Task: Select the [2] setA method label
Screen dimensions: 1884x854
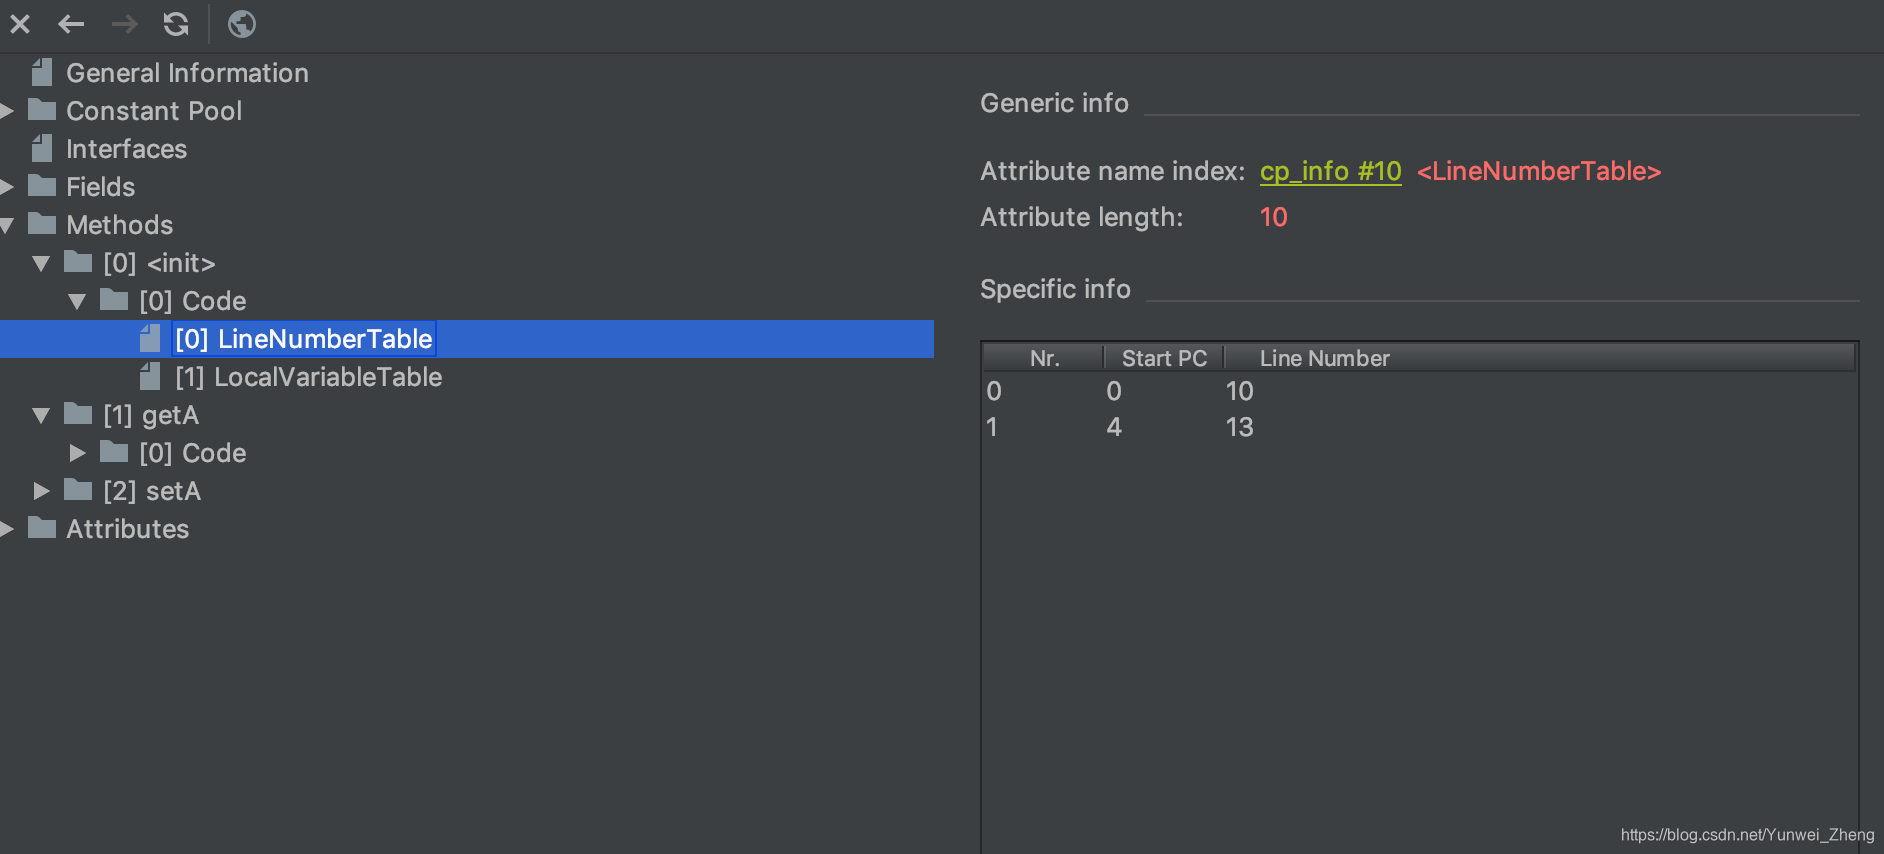Action: (152, 491)
